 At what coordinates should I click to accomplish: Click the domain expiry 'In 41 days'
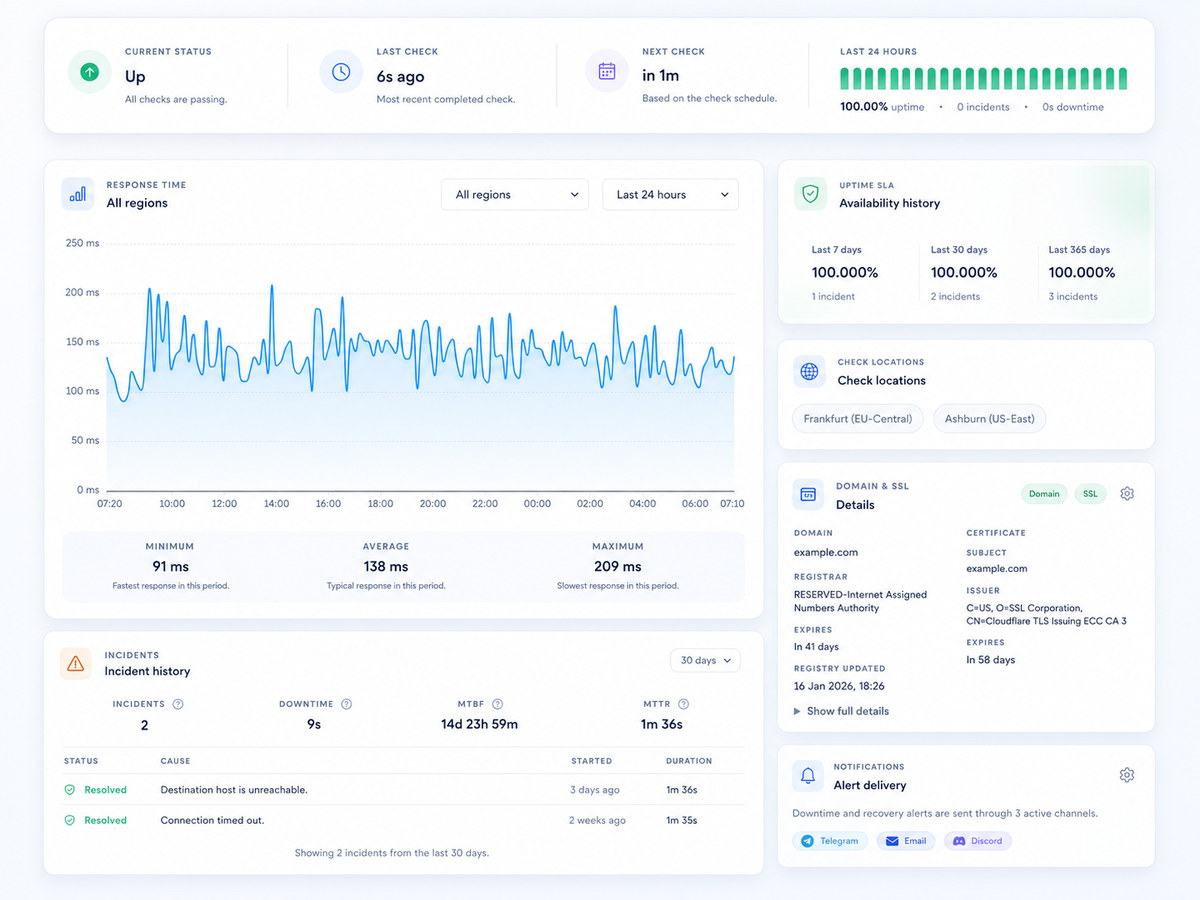point(816,647)
